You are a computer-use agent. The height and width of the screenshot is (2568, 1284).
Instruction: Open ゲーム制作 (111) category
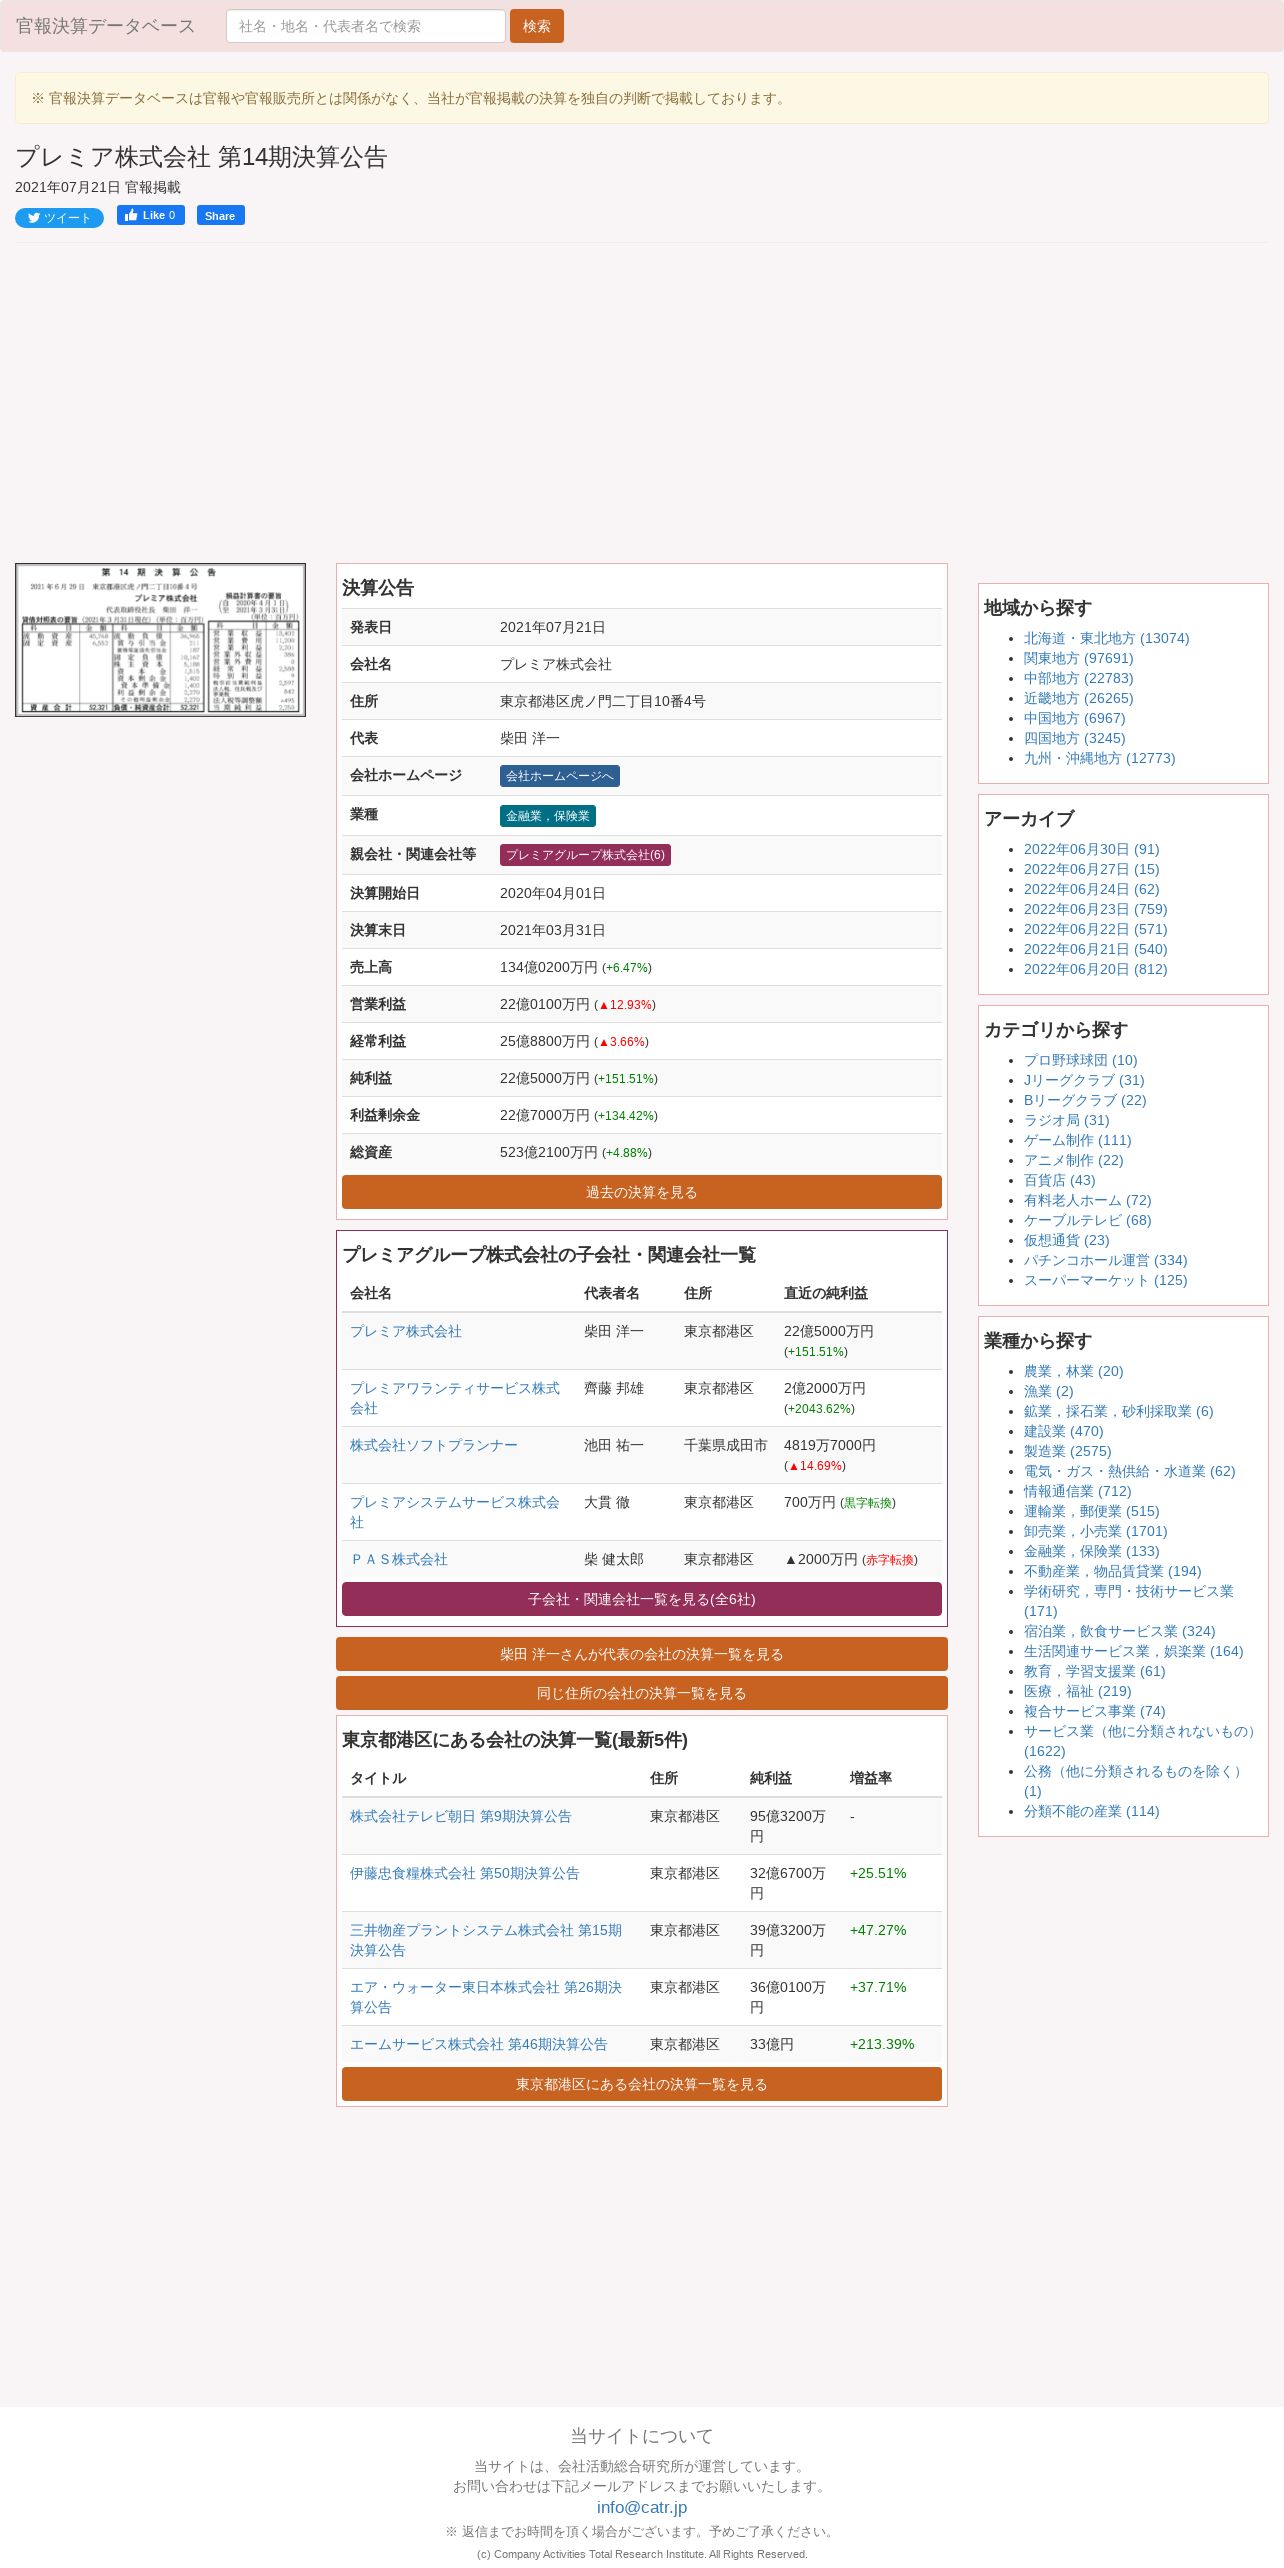point(1077,1140)
